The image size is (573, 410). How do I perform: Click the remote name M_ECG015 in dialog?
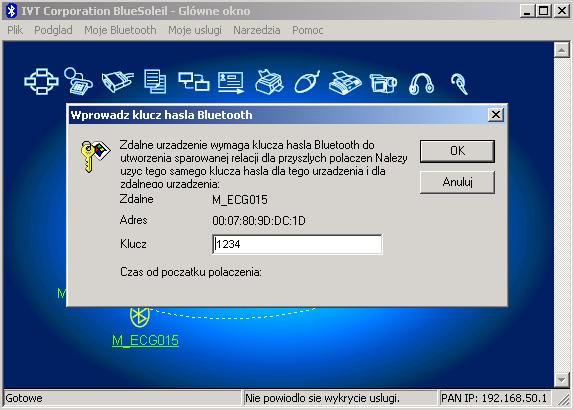click(240, 200)
